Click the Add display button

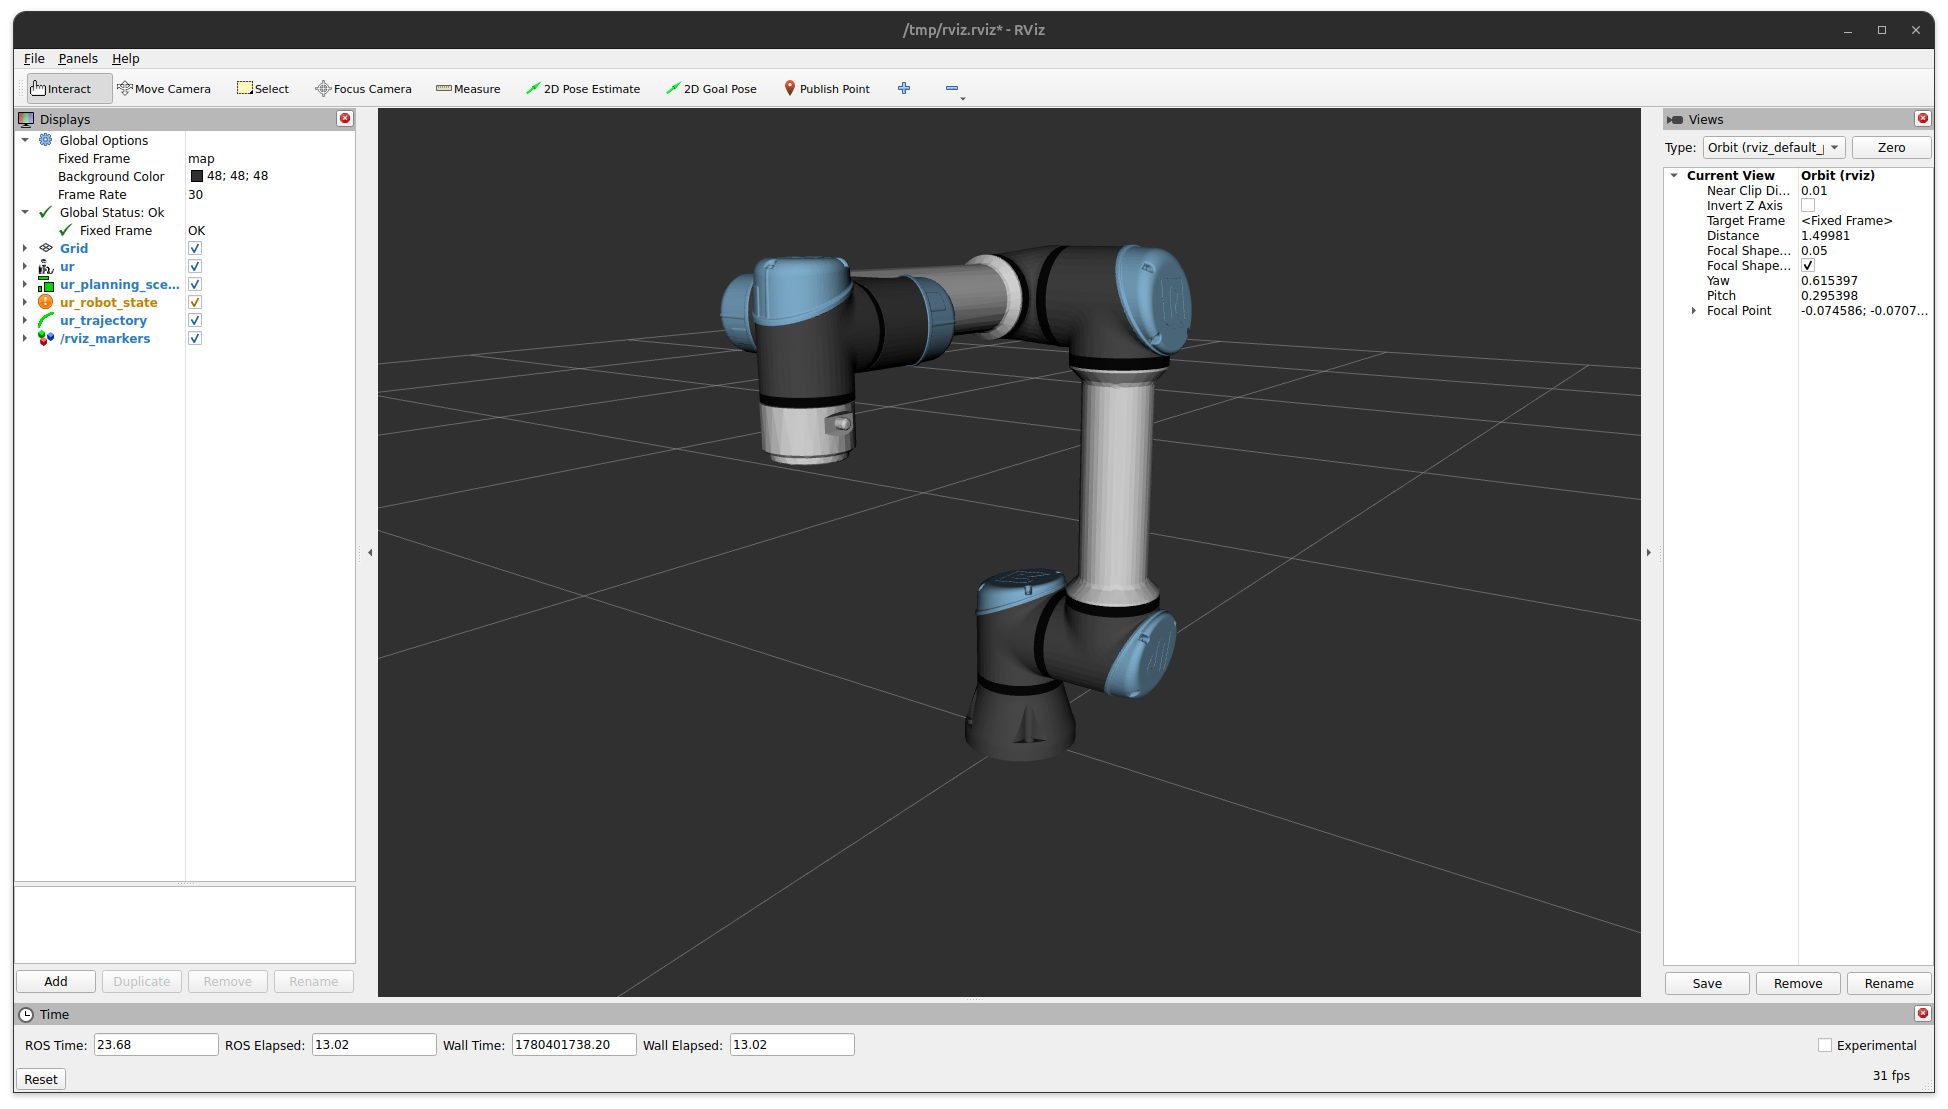coord(56,982)
